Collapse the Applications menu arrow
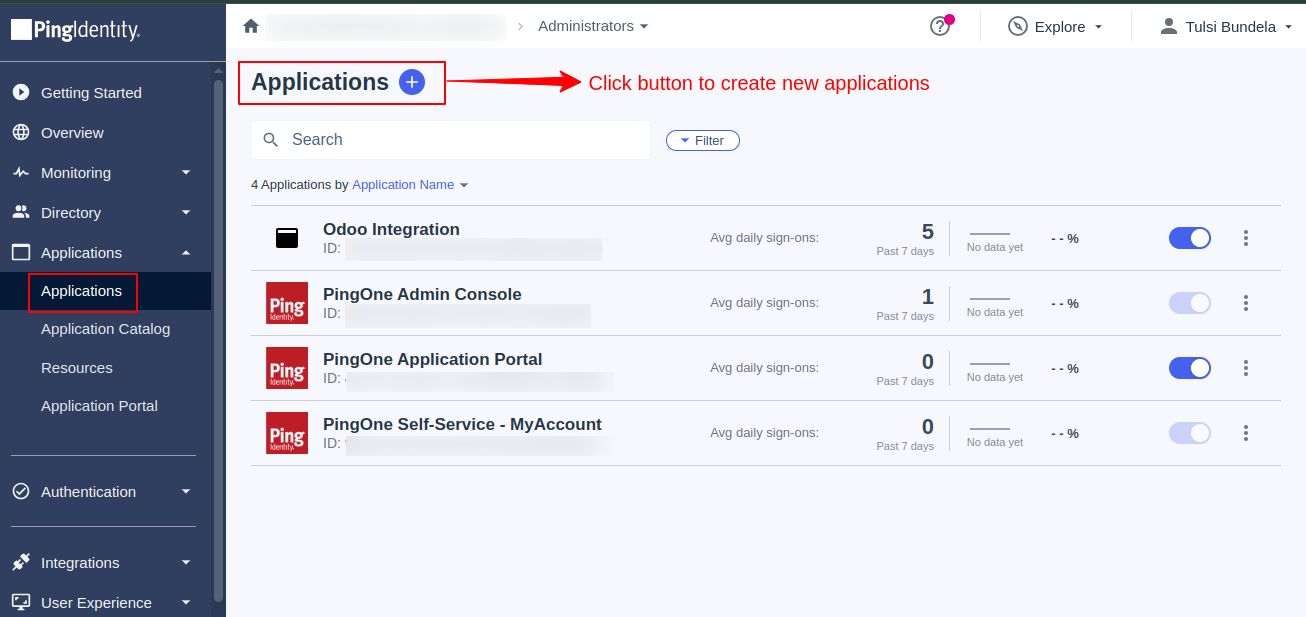This screenshot has width=1306, height=617. 186,252
